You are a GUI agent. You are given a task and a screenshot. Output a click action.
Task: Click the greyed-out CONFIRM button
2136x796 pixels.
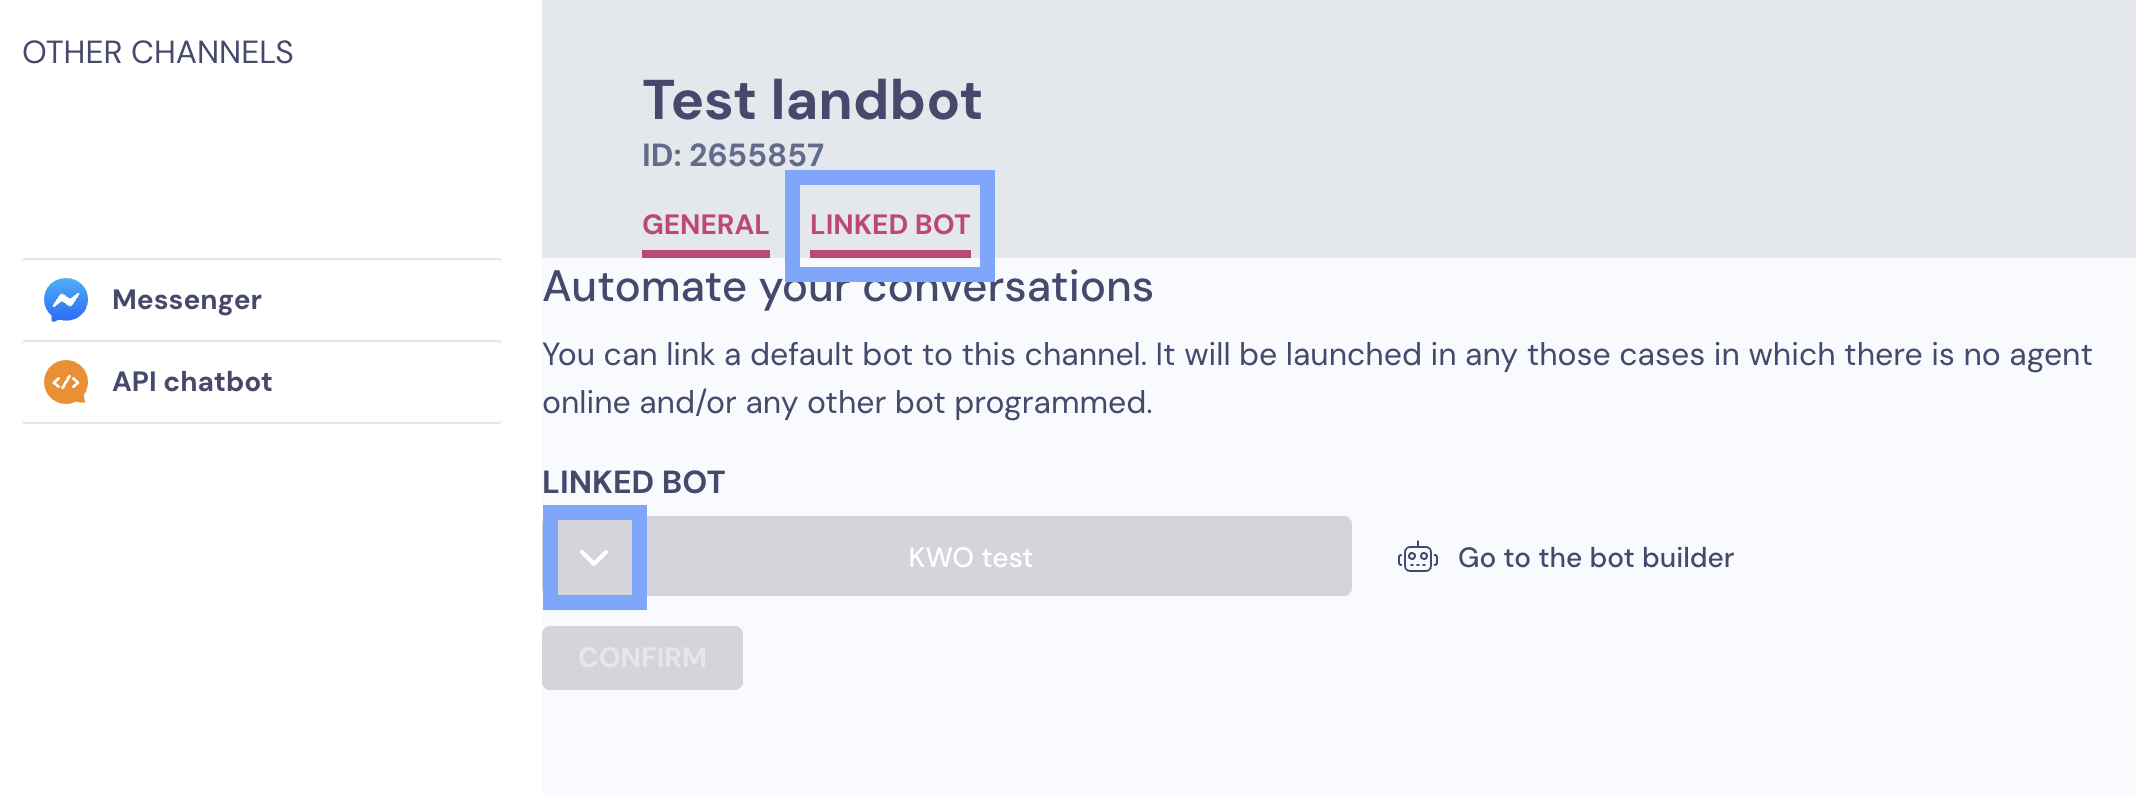click(642, 658)
